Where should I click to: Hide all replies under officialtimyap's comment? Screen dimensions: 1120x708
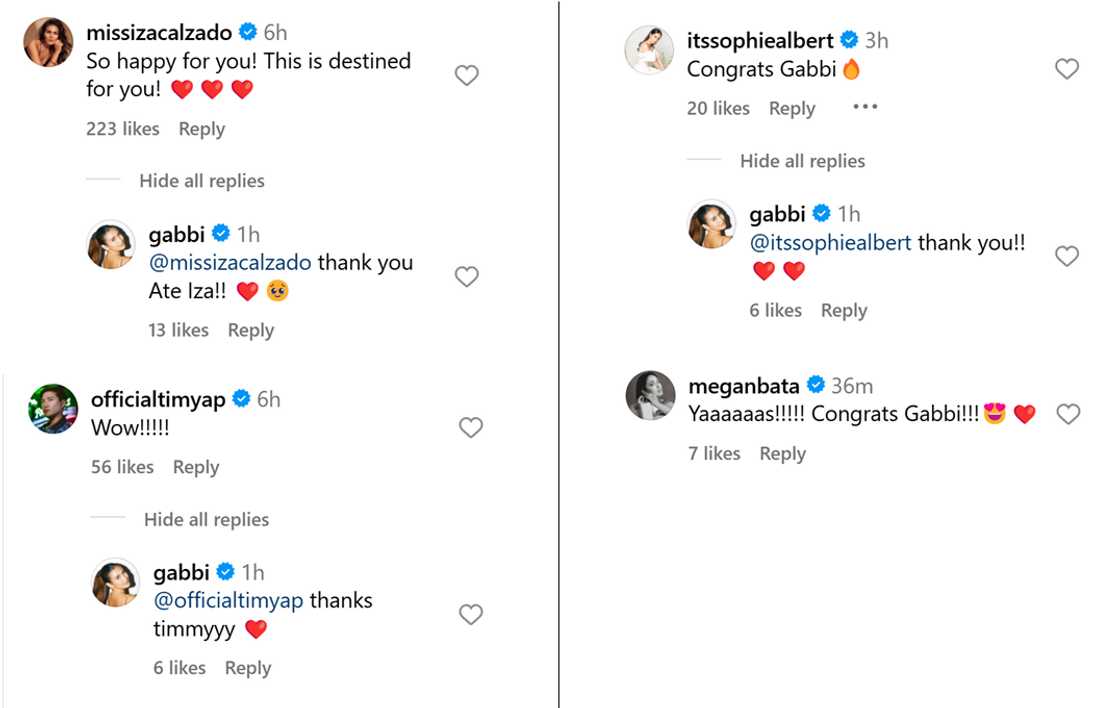[206, 520]
